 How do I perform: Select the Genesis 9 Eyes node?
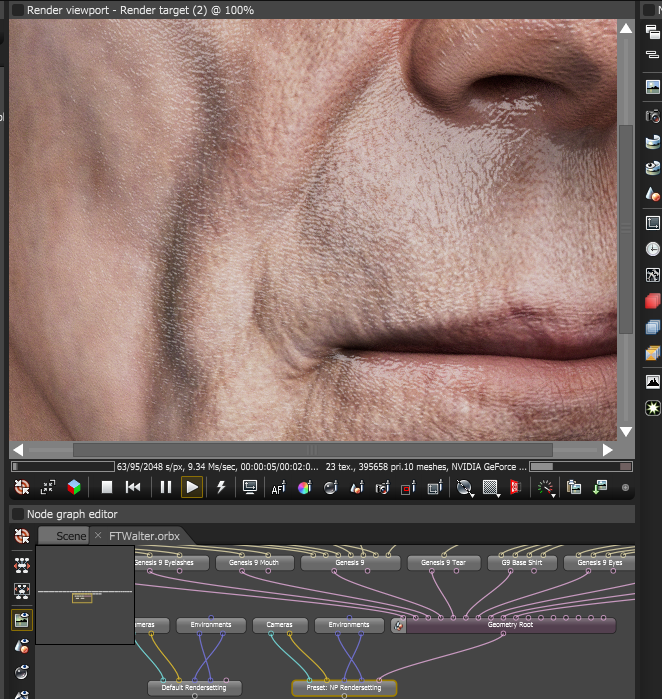point(600,563)
